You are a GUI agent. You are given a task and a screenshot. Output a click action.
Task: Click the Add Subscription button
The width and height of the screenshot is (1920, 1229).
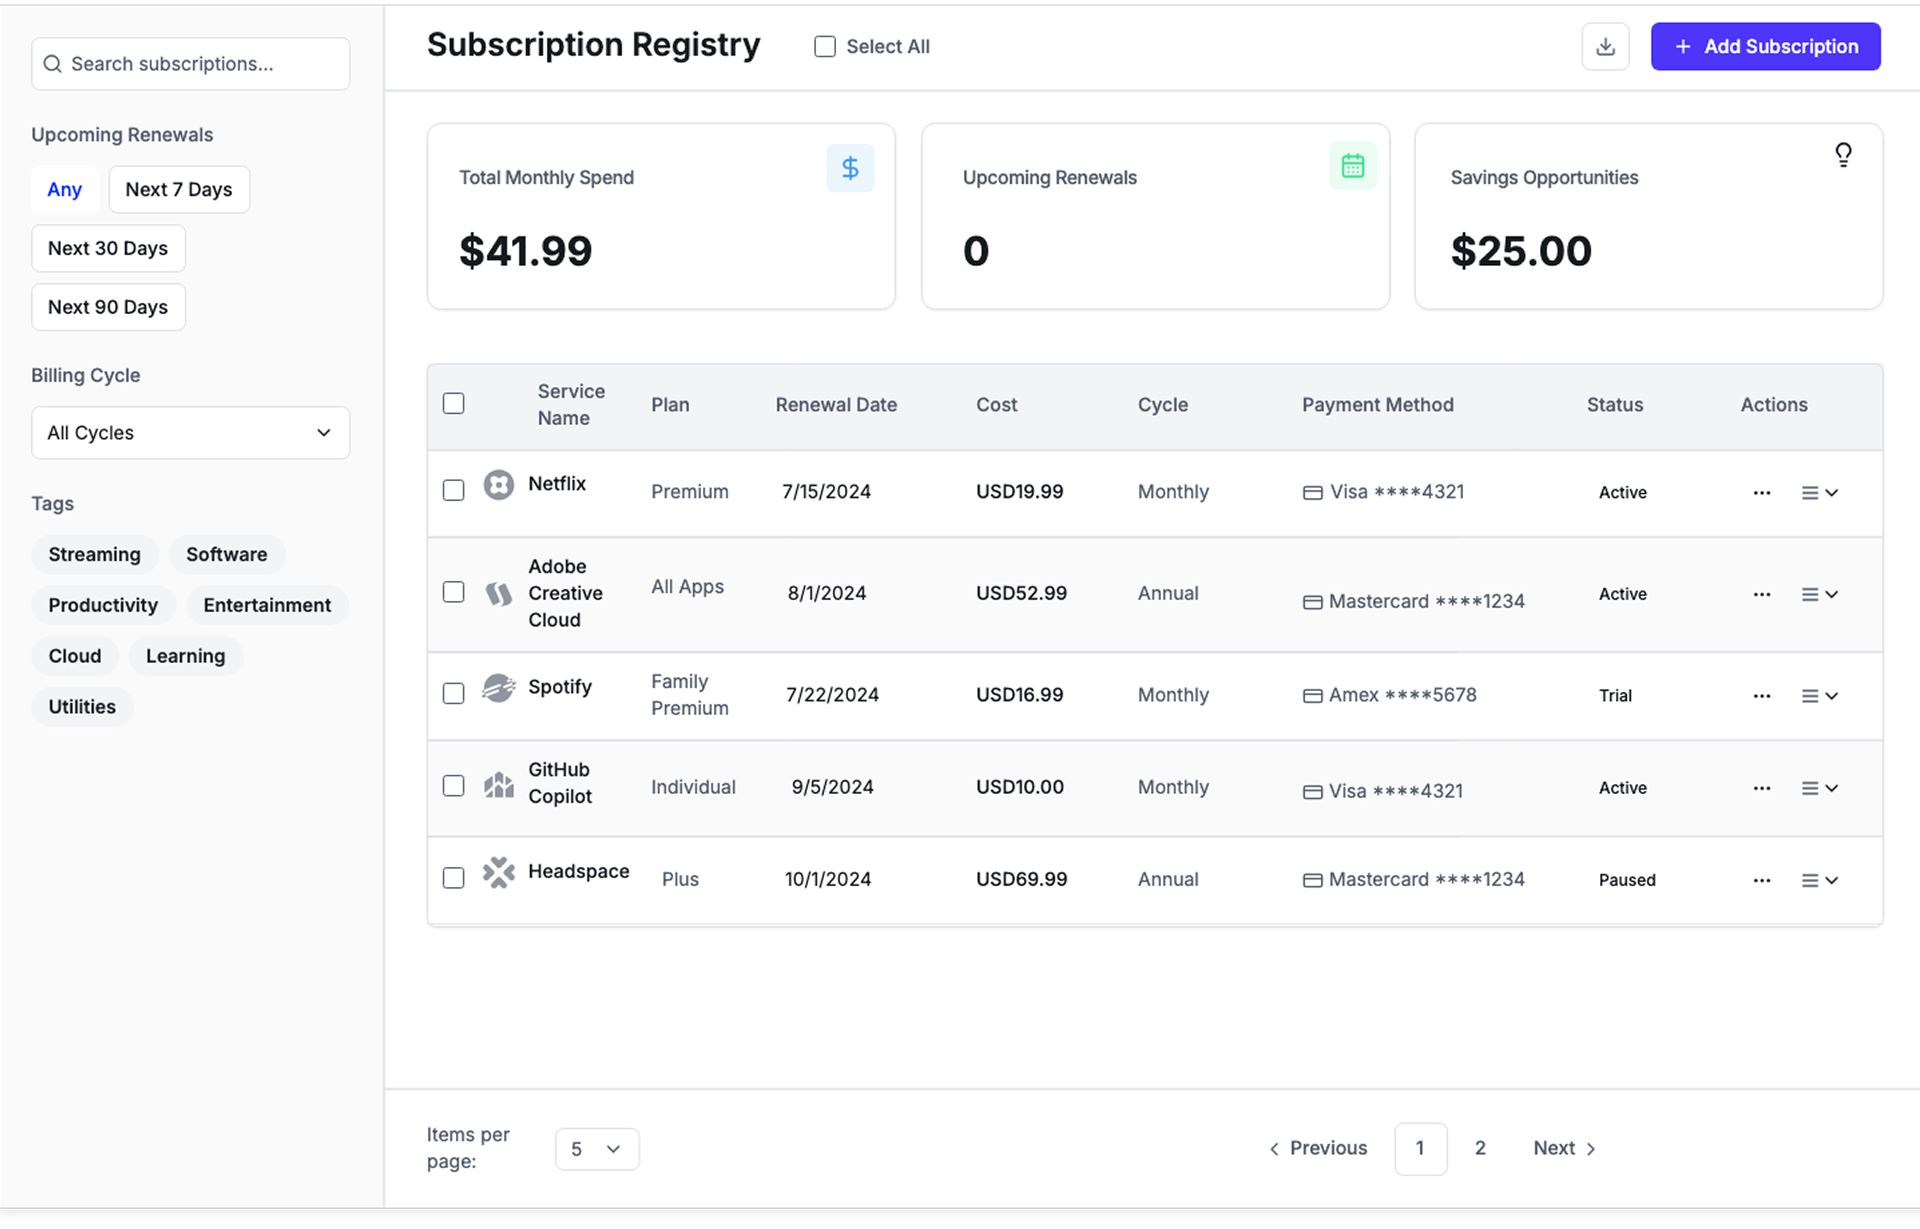[x=1765, y=47]
